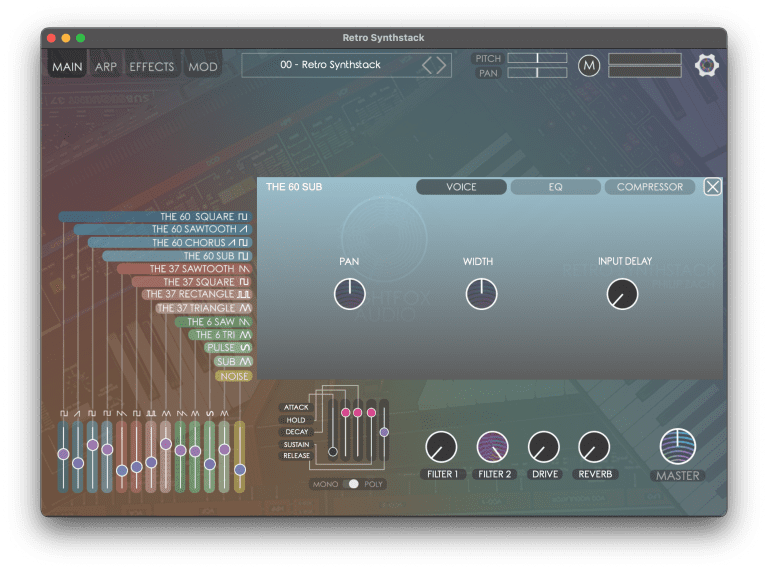Screen dimensions: 768x571
Task: Click the Filter 1 knob
Action: (441, 447)
